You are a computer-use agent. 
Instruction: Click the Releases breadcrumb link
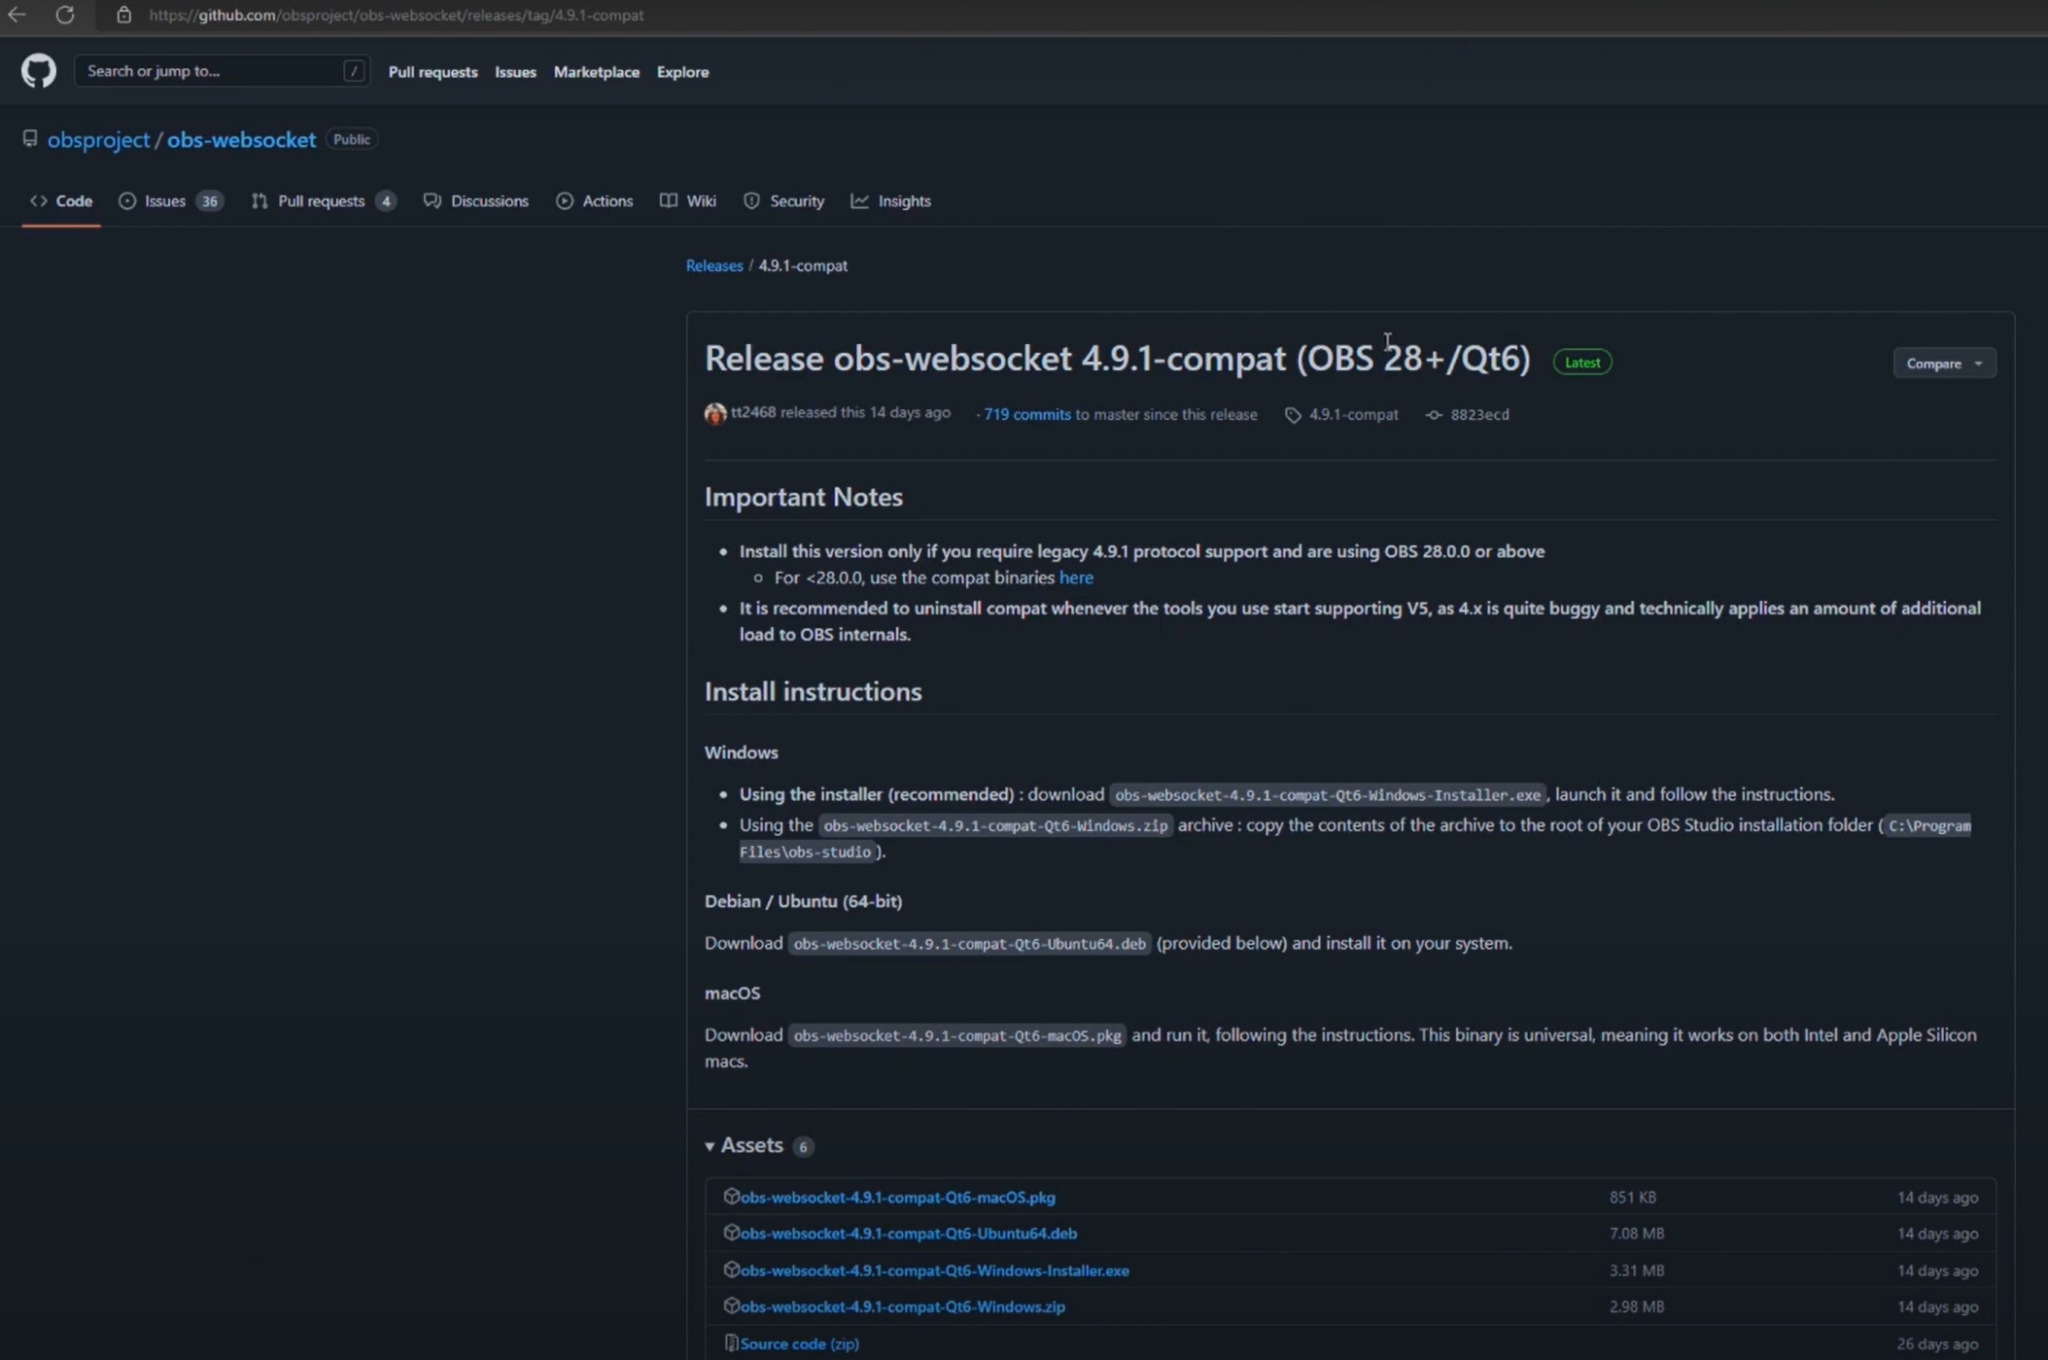pyautogui.click(x=714, y=265)
